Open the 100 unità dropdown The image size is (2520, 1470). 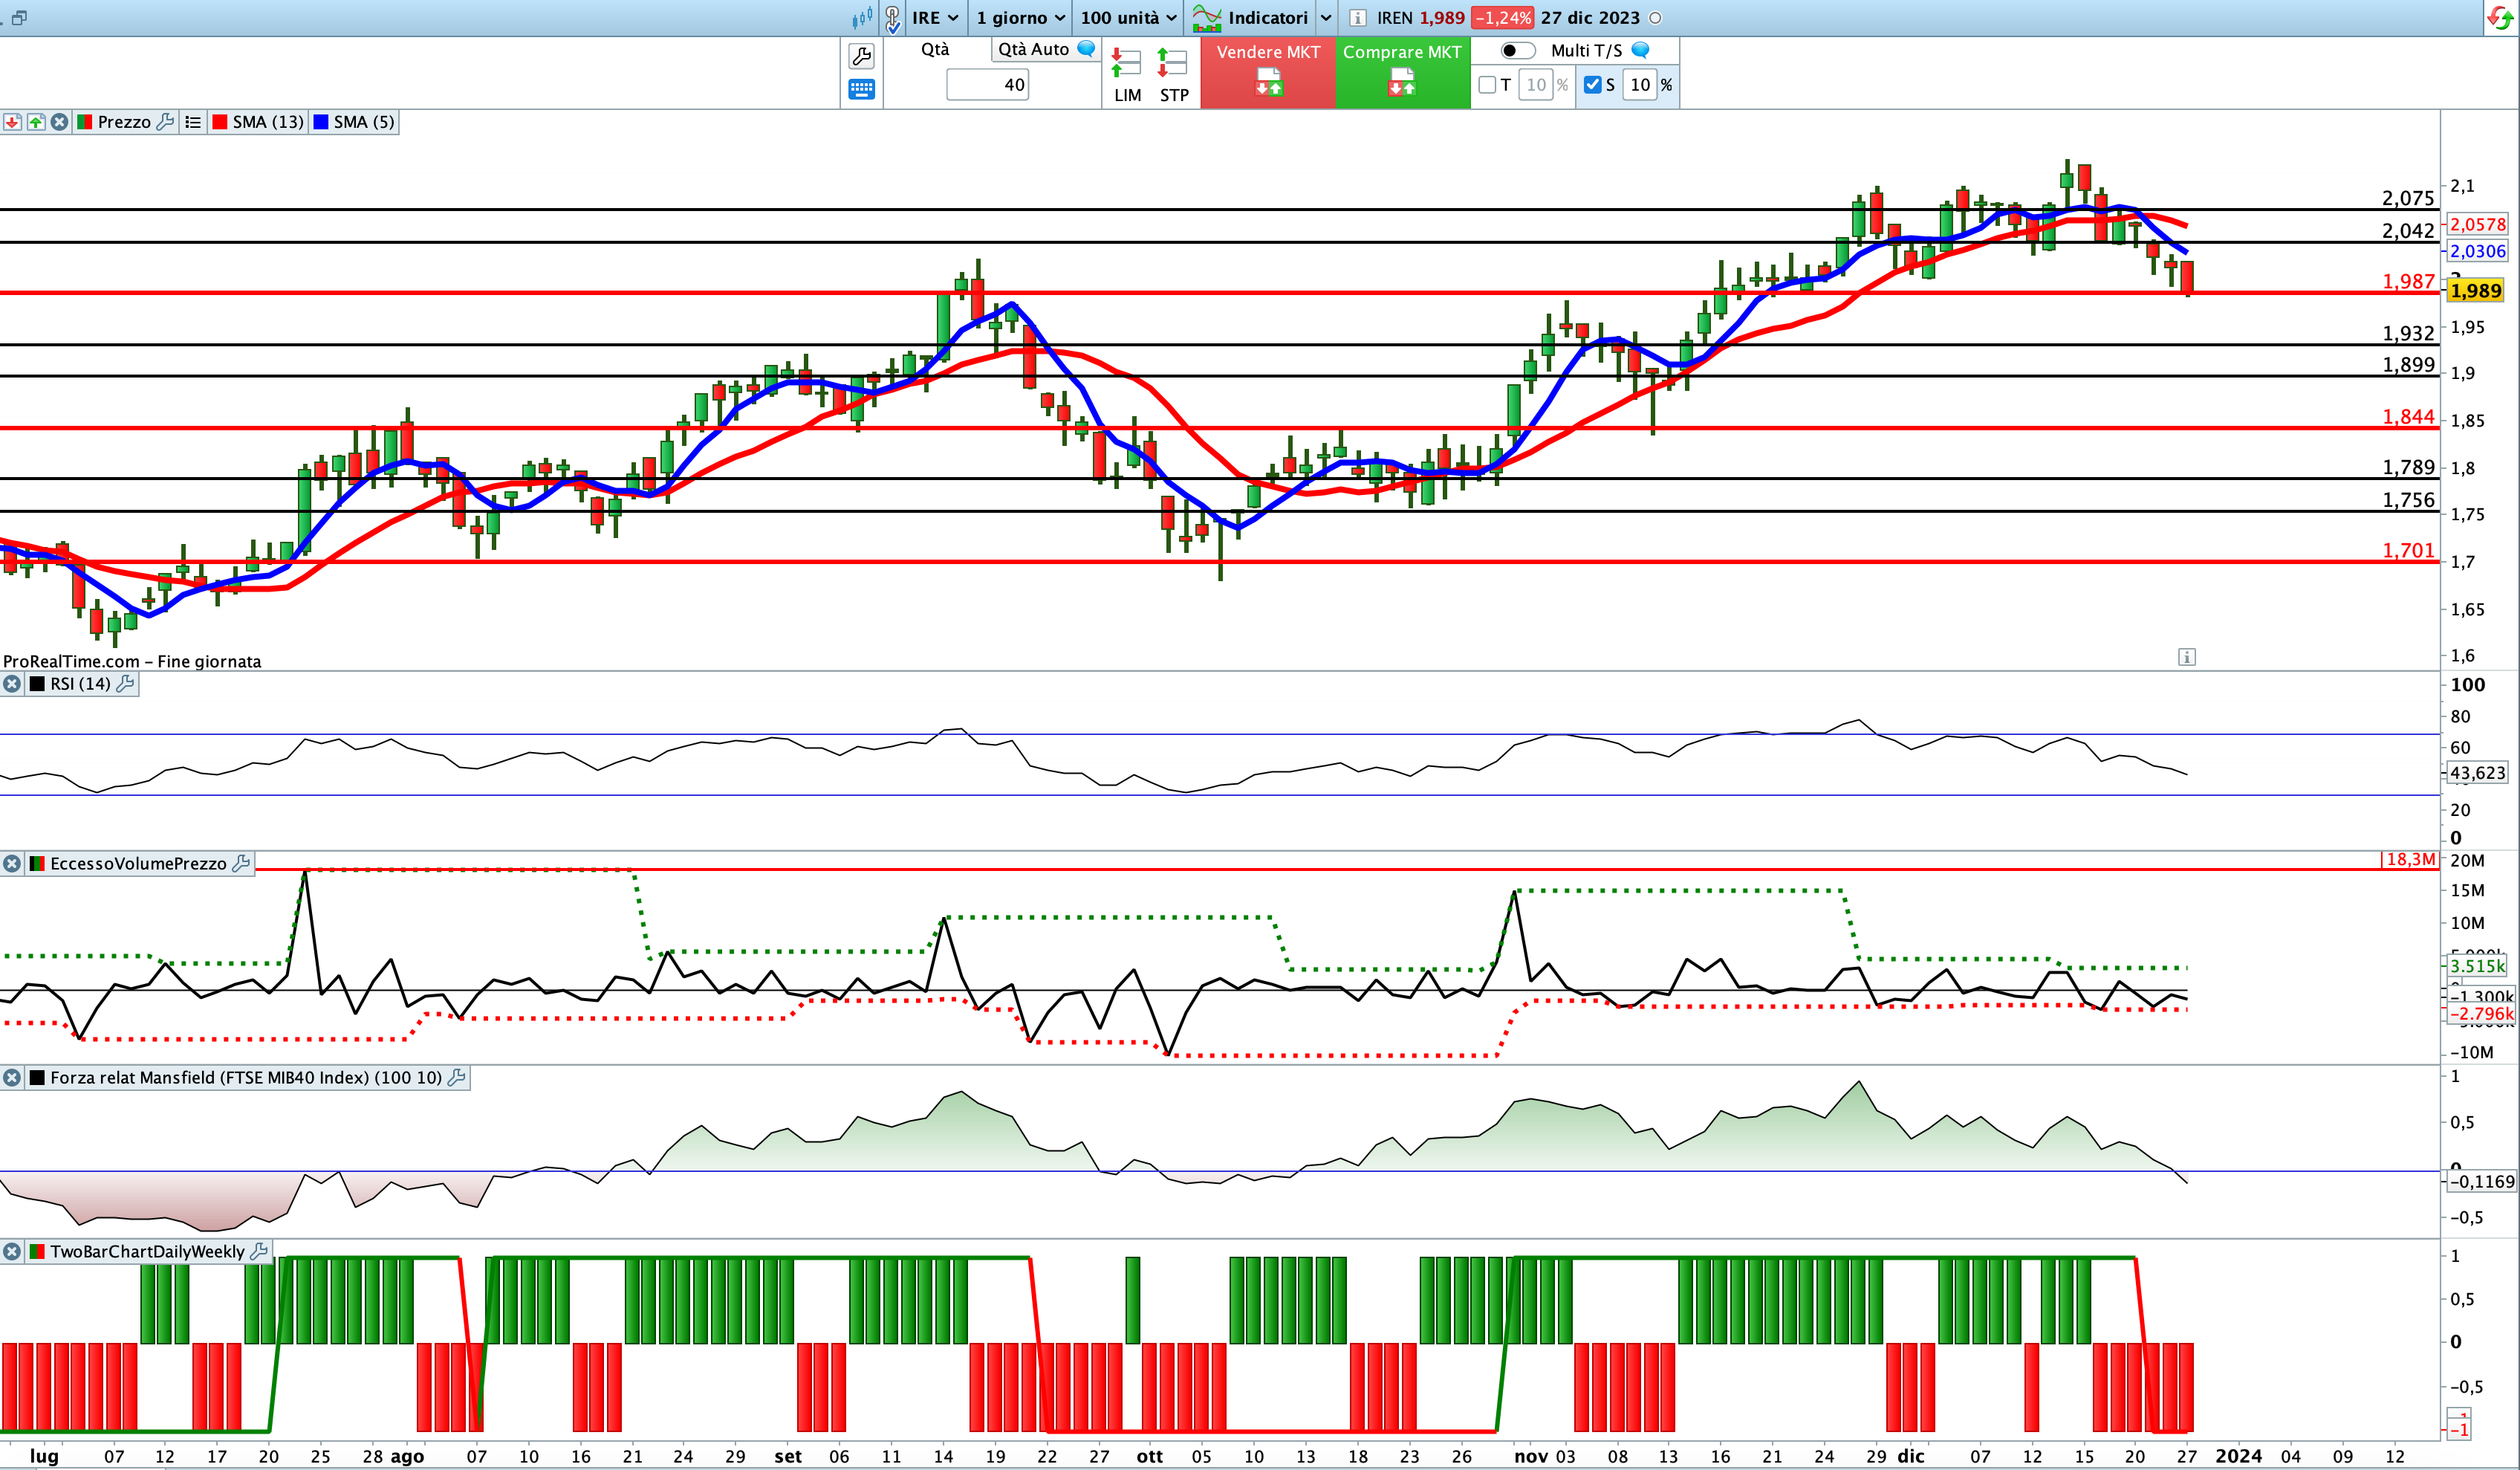pos(1128,18)
